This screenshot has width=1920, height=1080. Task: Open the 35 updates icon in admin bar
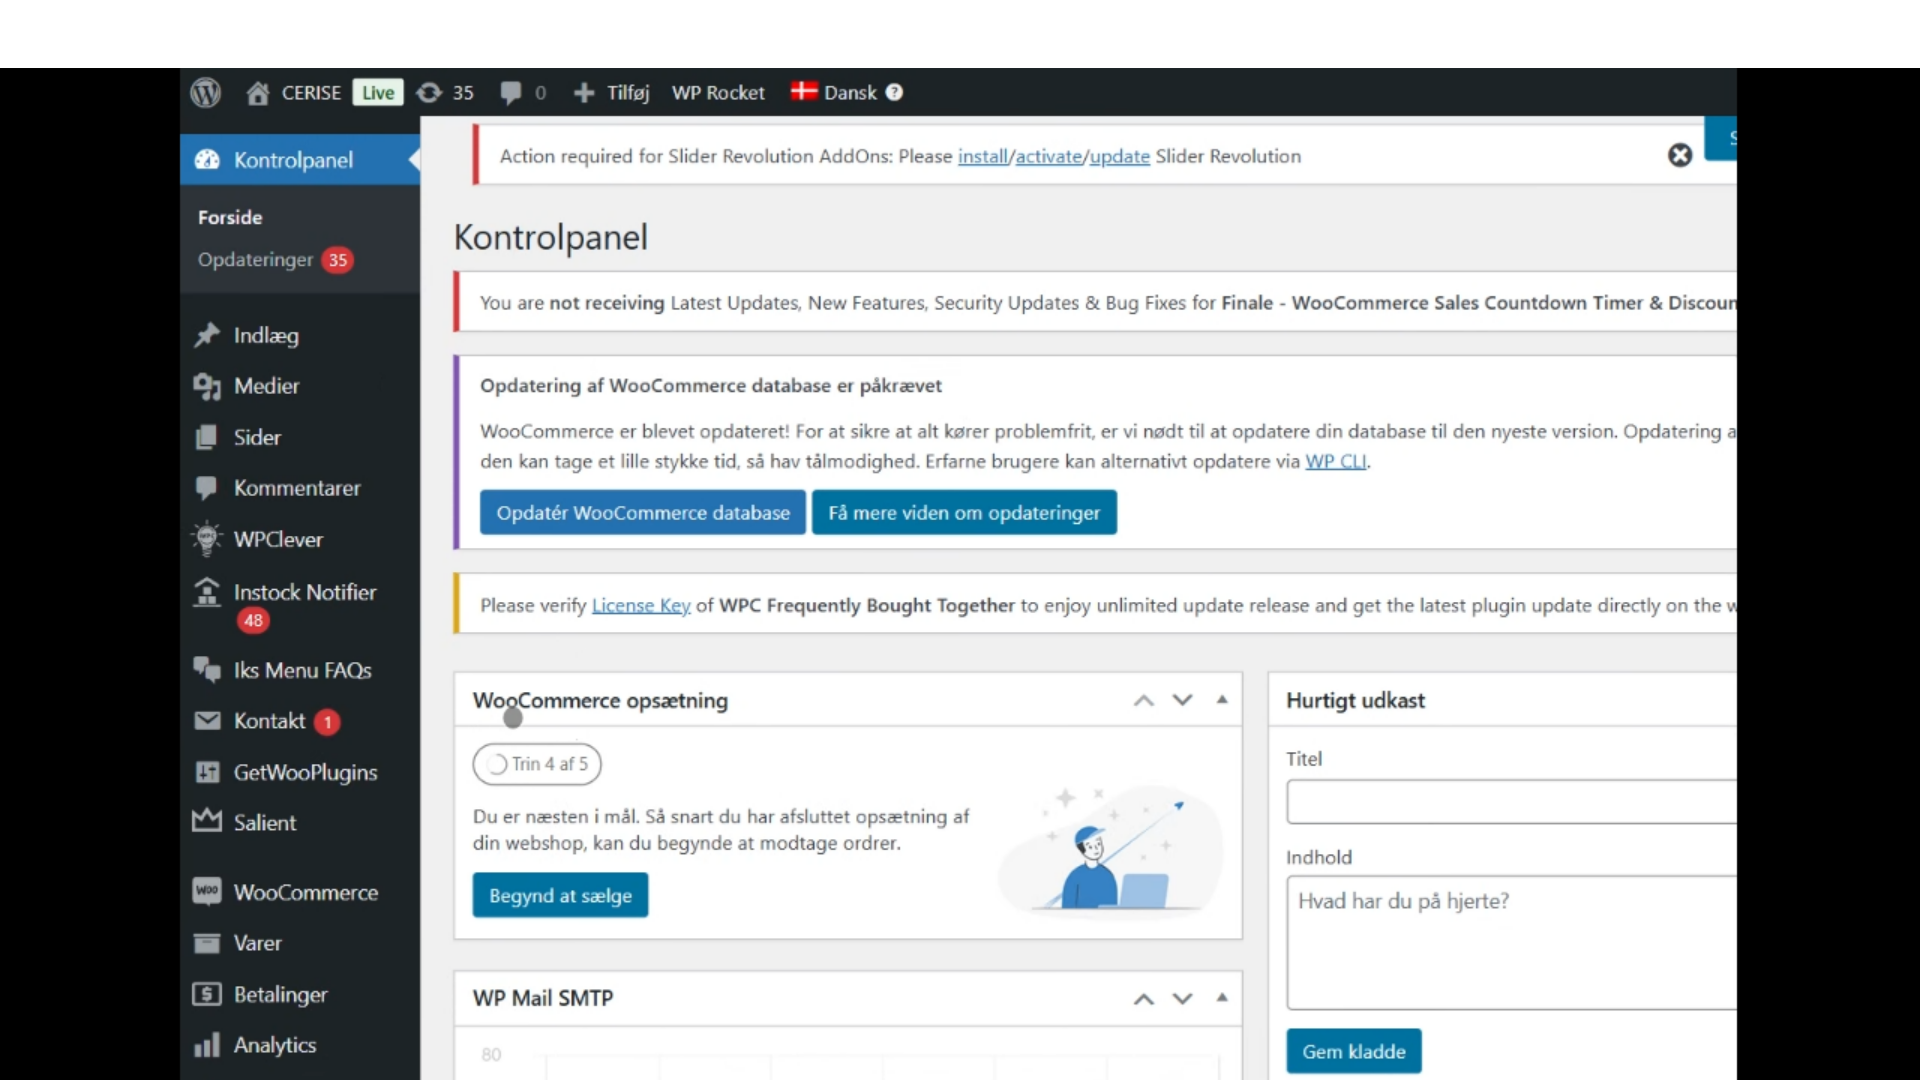tap(429, 93)
